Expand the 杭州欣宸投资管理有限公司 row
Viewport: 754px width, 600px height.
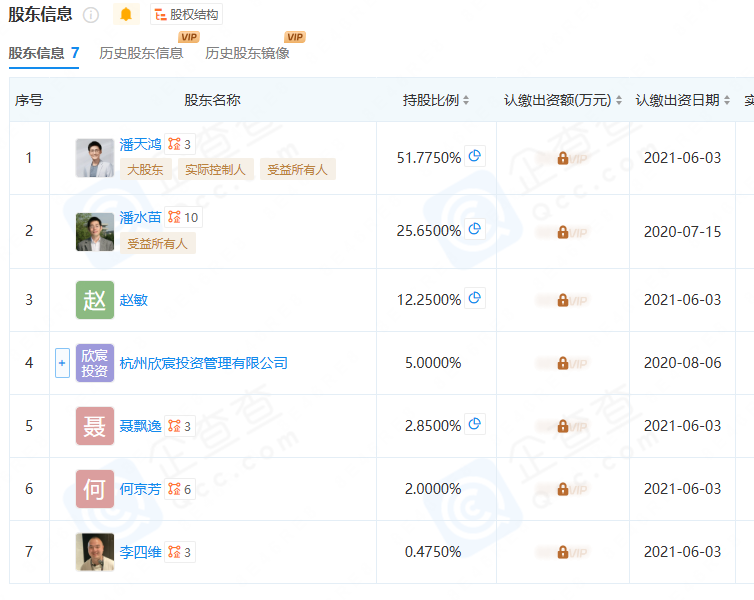(62, 363)
